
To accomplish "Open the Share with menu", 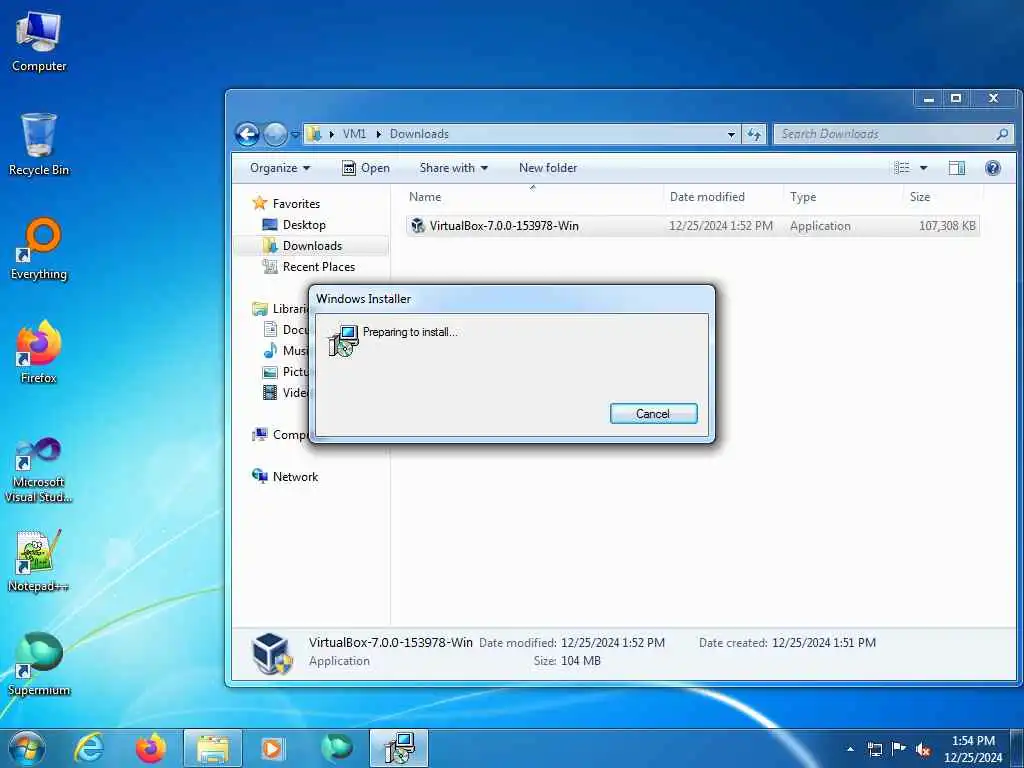I will [453, 168].
